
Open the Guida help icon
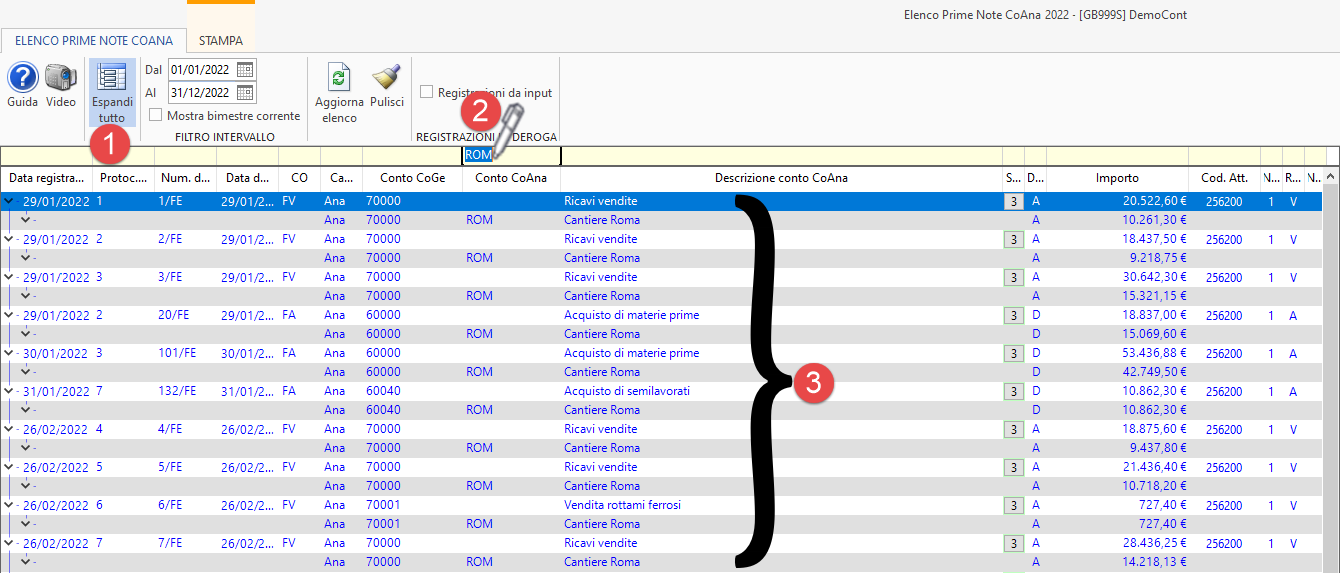(x=22, y=77)
